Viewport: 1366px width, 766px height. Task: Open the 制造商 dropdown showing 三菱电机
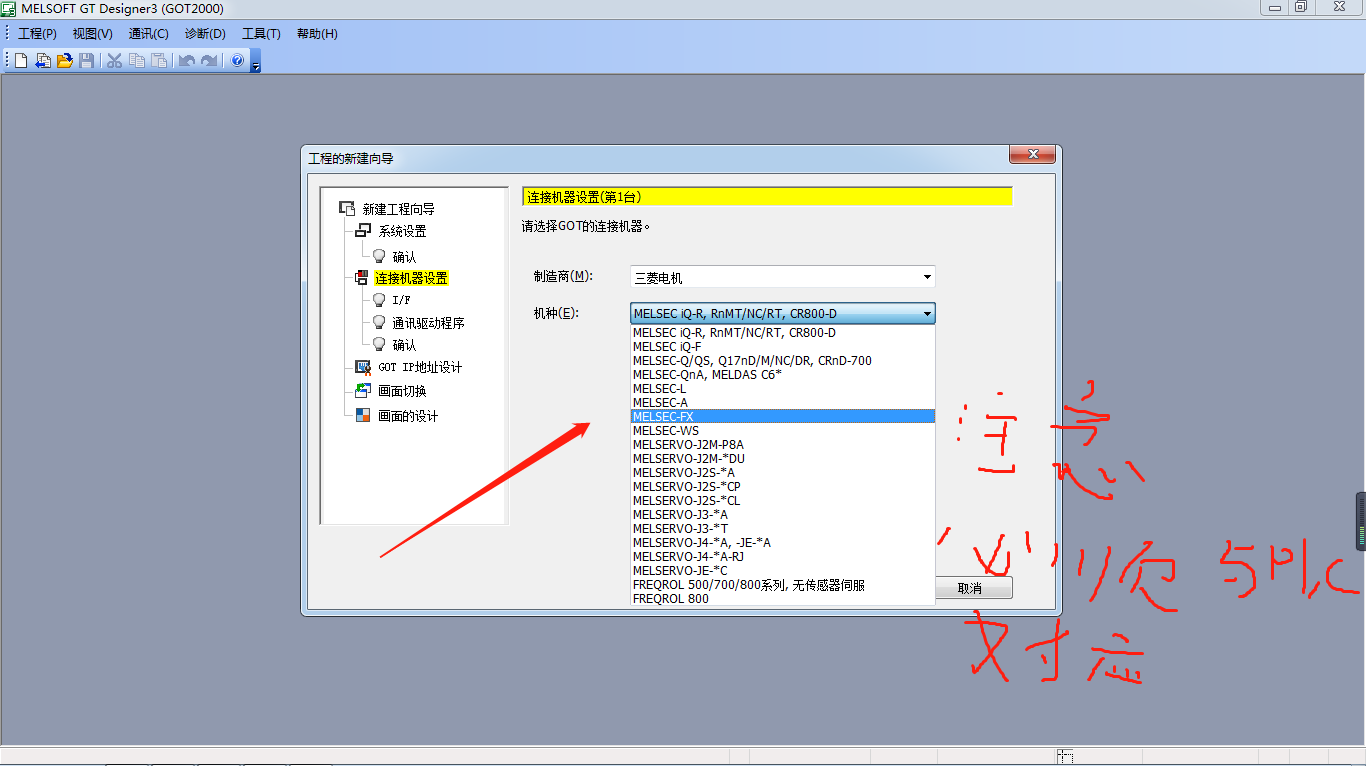[x=783, y=277]
